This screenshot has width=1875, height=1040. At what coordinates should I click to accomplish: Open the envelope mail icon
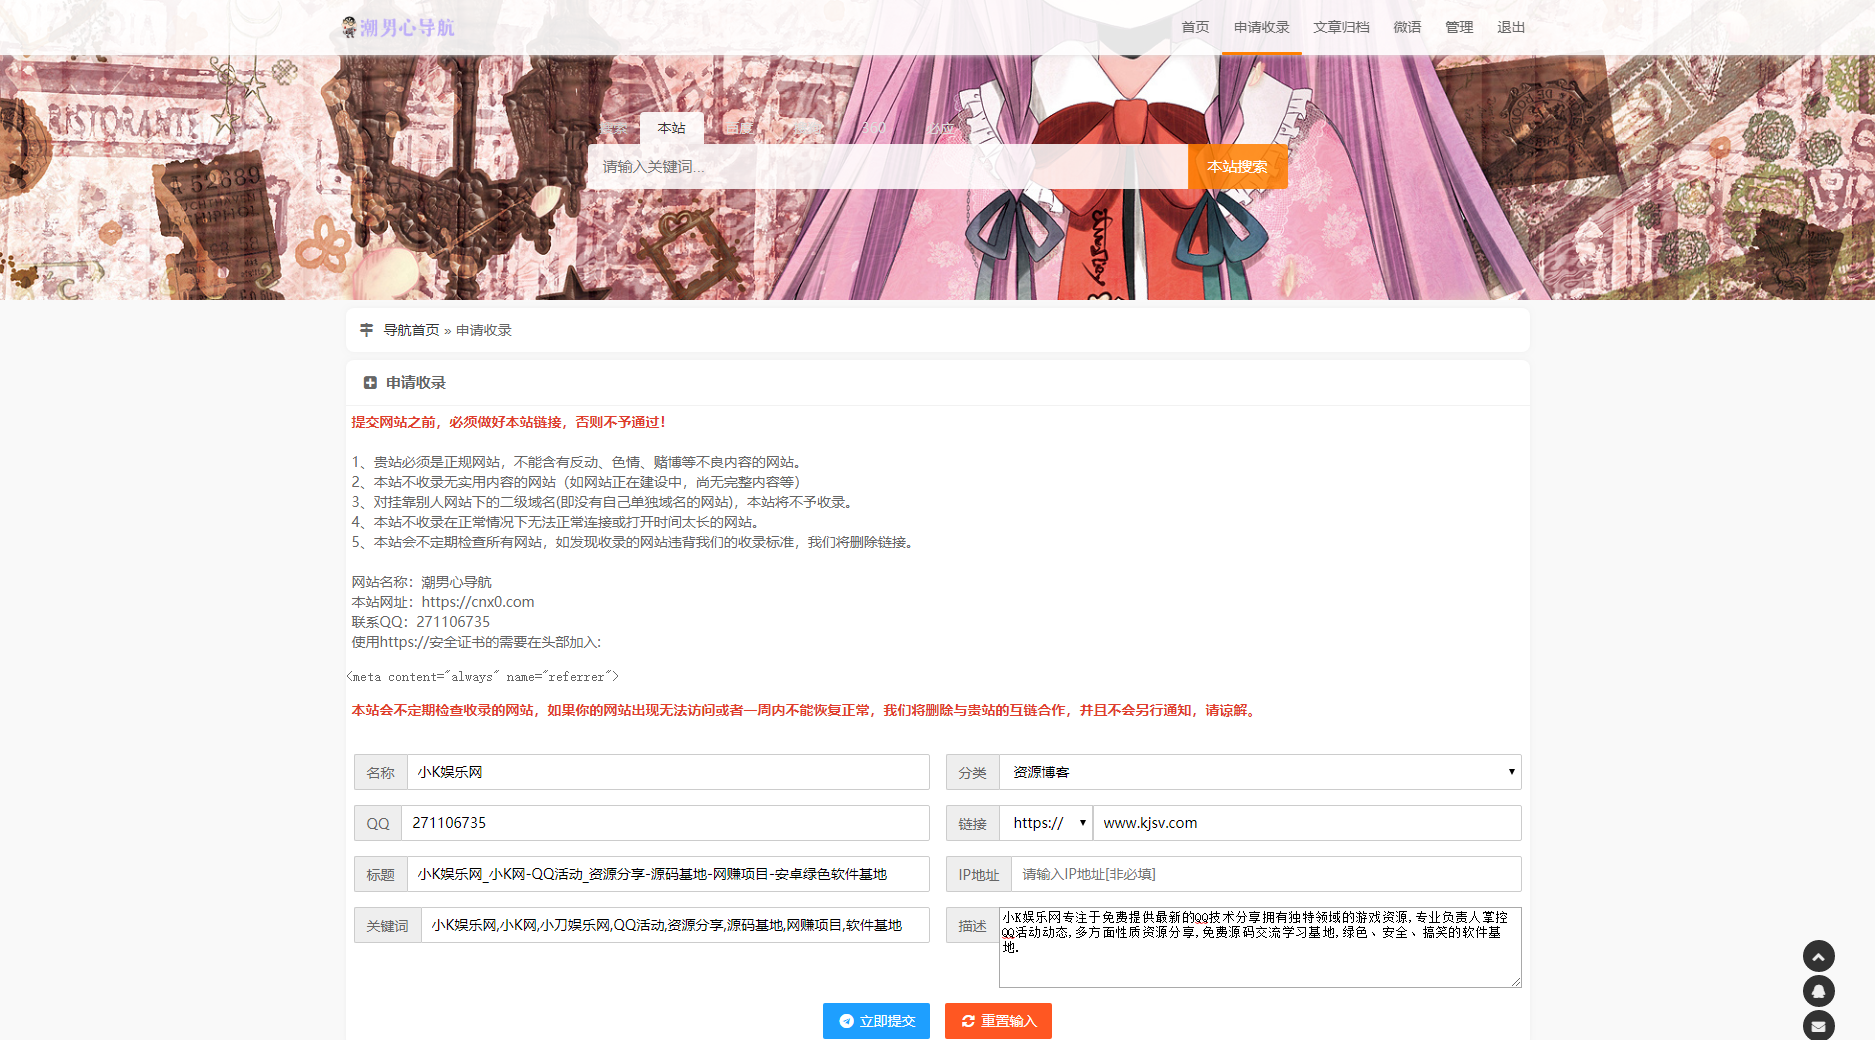[1818, 1026]
